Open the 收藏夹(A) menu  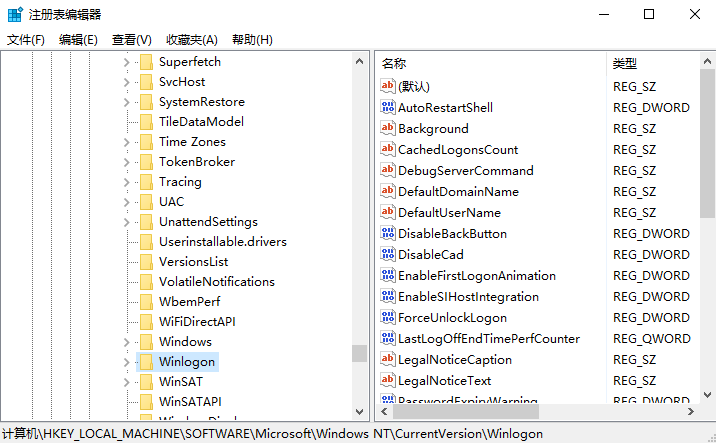[192, 40]
